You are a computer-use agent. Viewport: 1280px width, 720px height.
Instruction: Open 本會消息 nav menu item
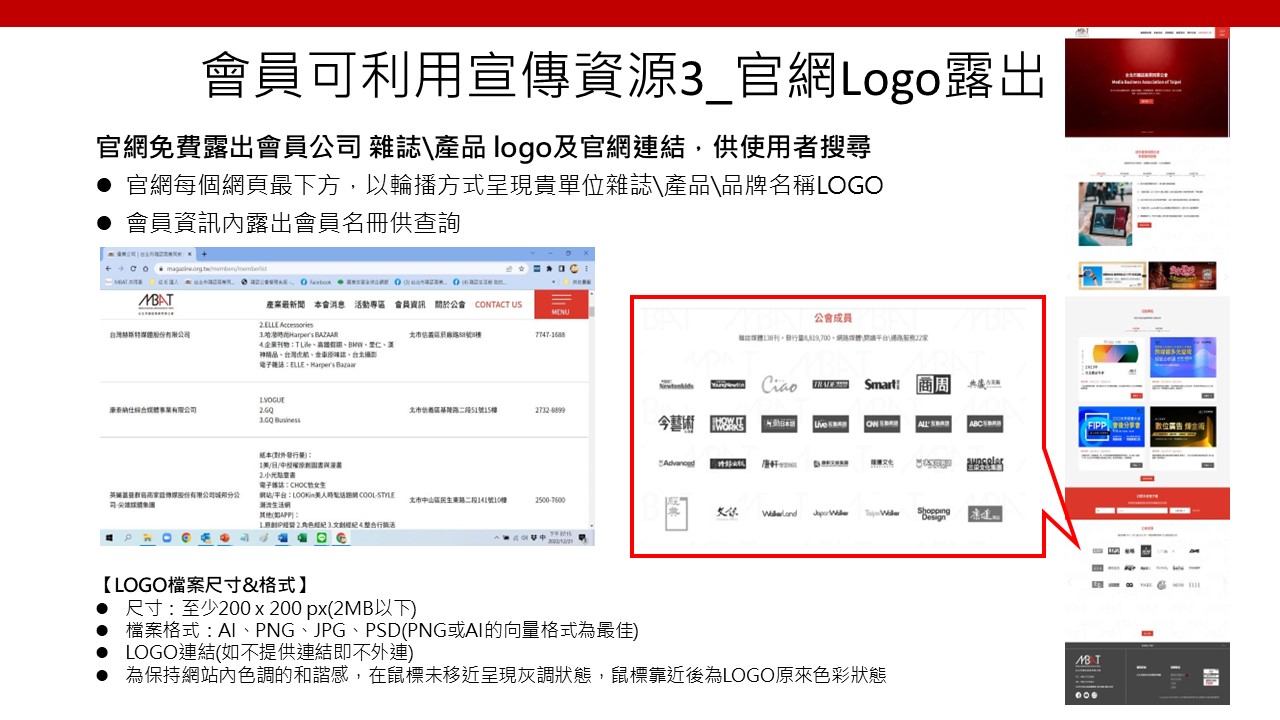tap(329, 304)
